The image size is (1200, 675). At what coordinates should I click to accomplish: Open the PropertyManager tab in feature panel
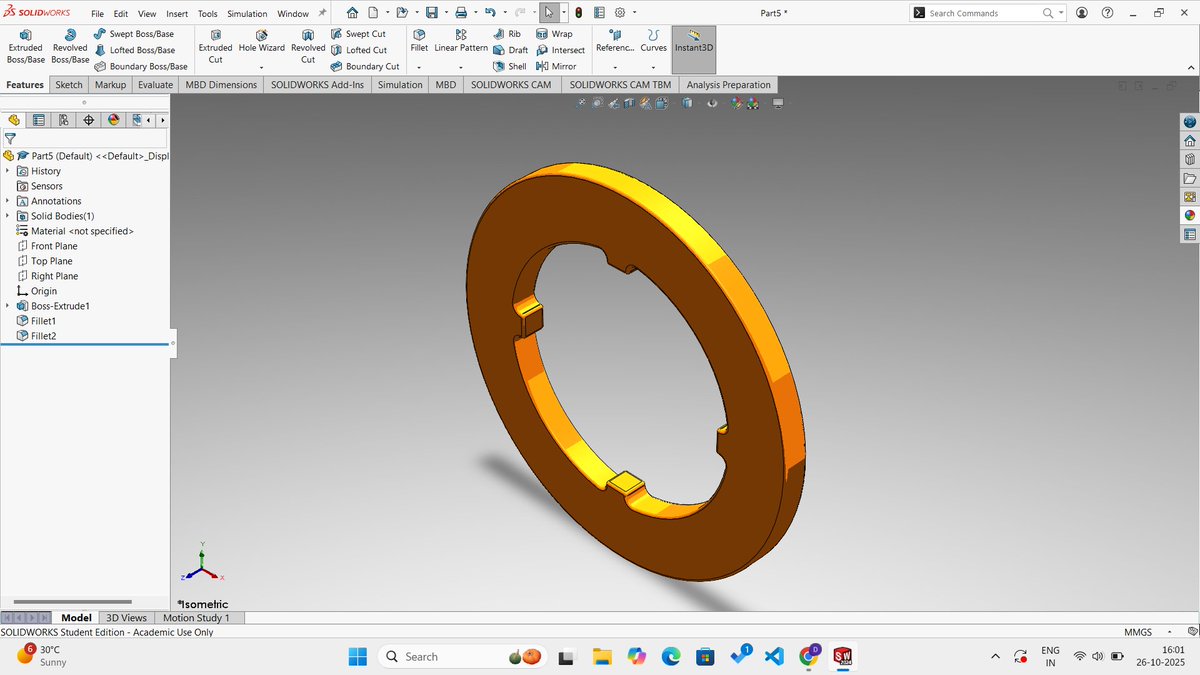pyautogui.click(x=39, y=120)
